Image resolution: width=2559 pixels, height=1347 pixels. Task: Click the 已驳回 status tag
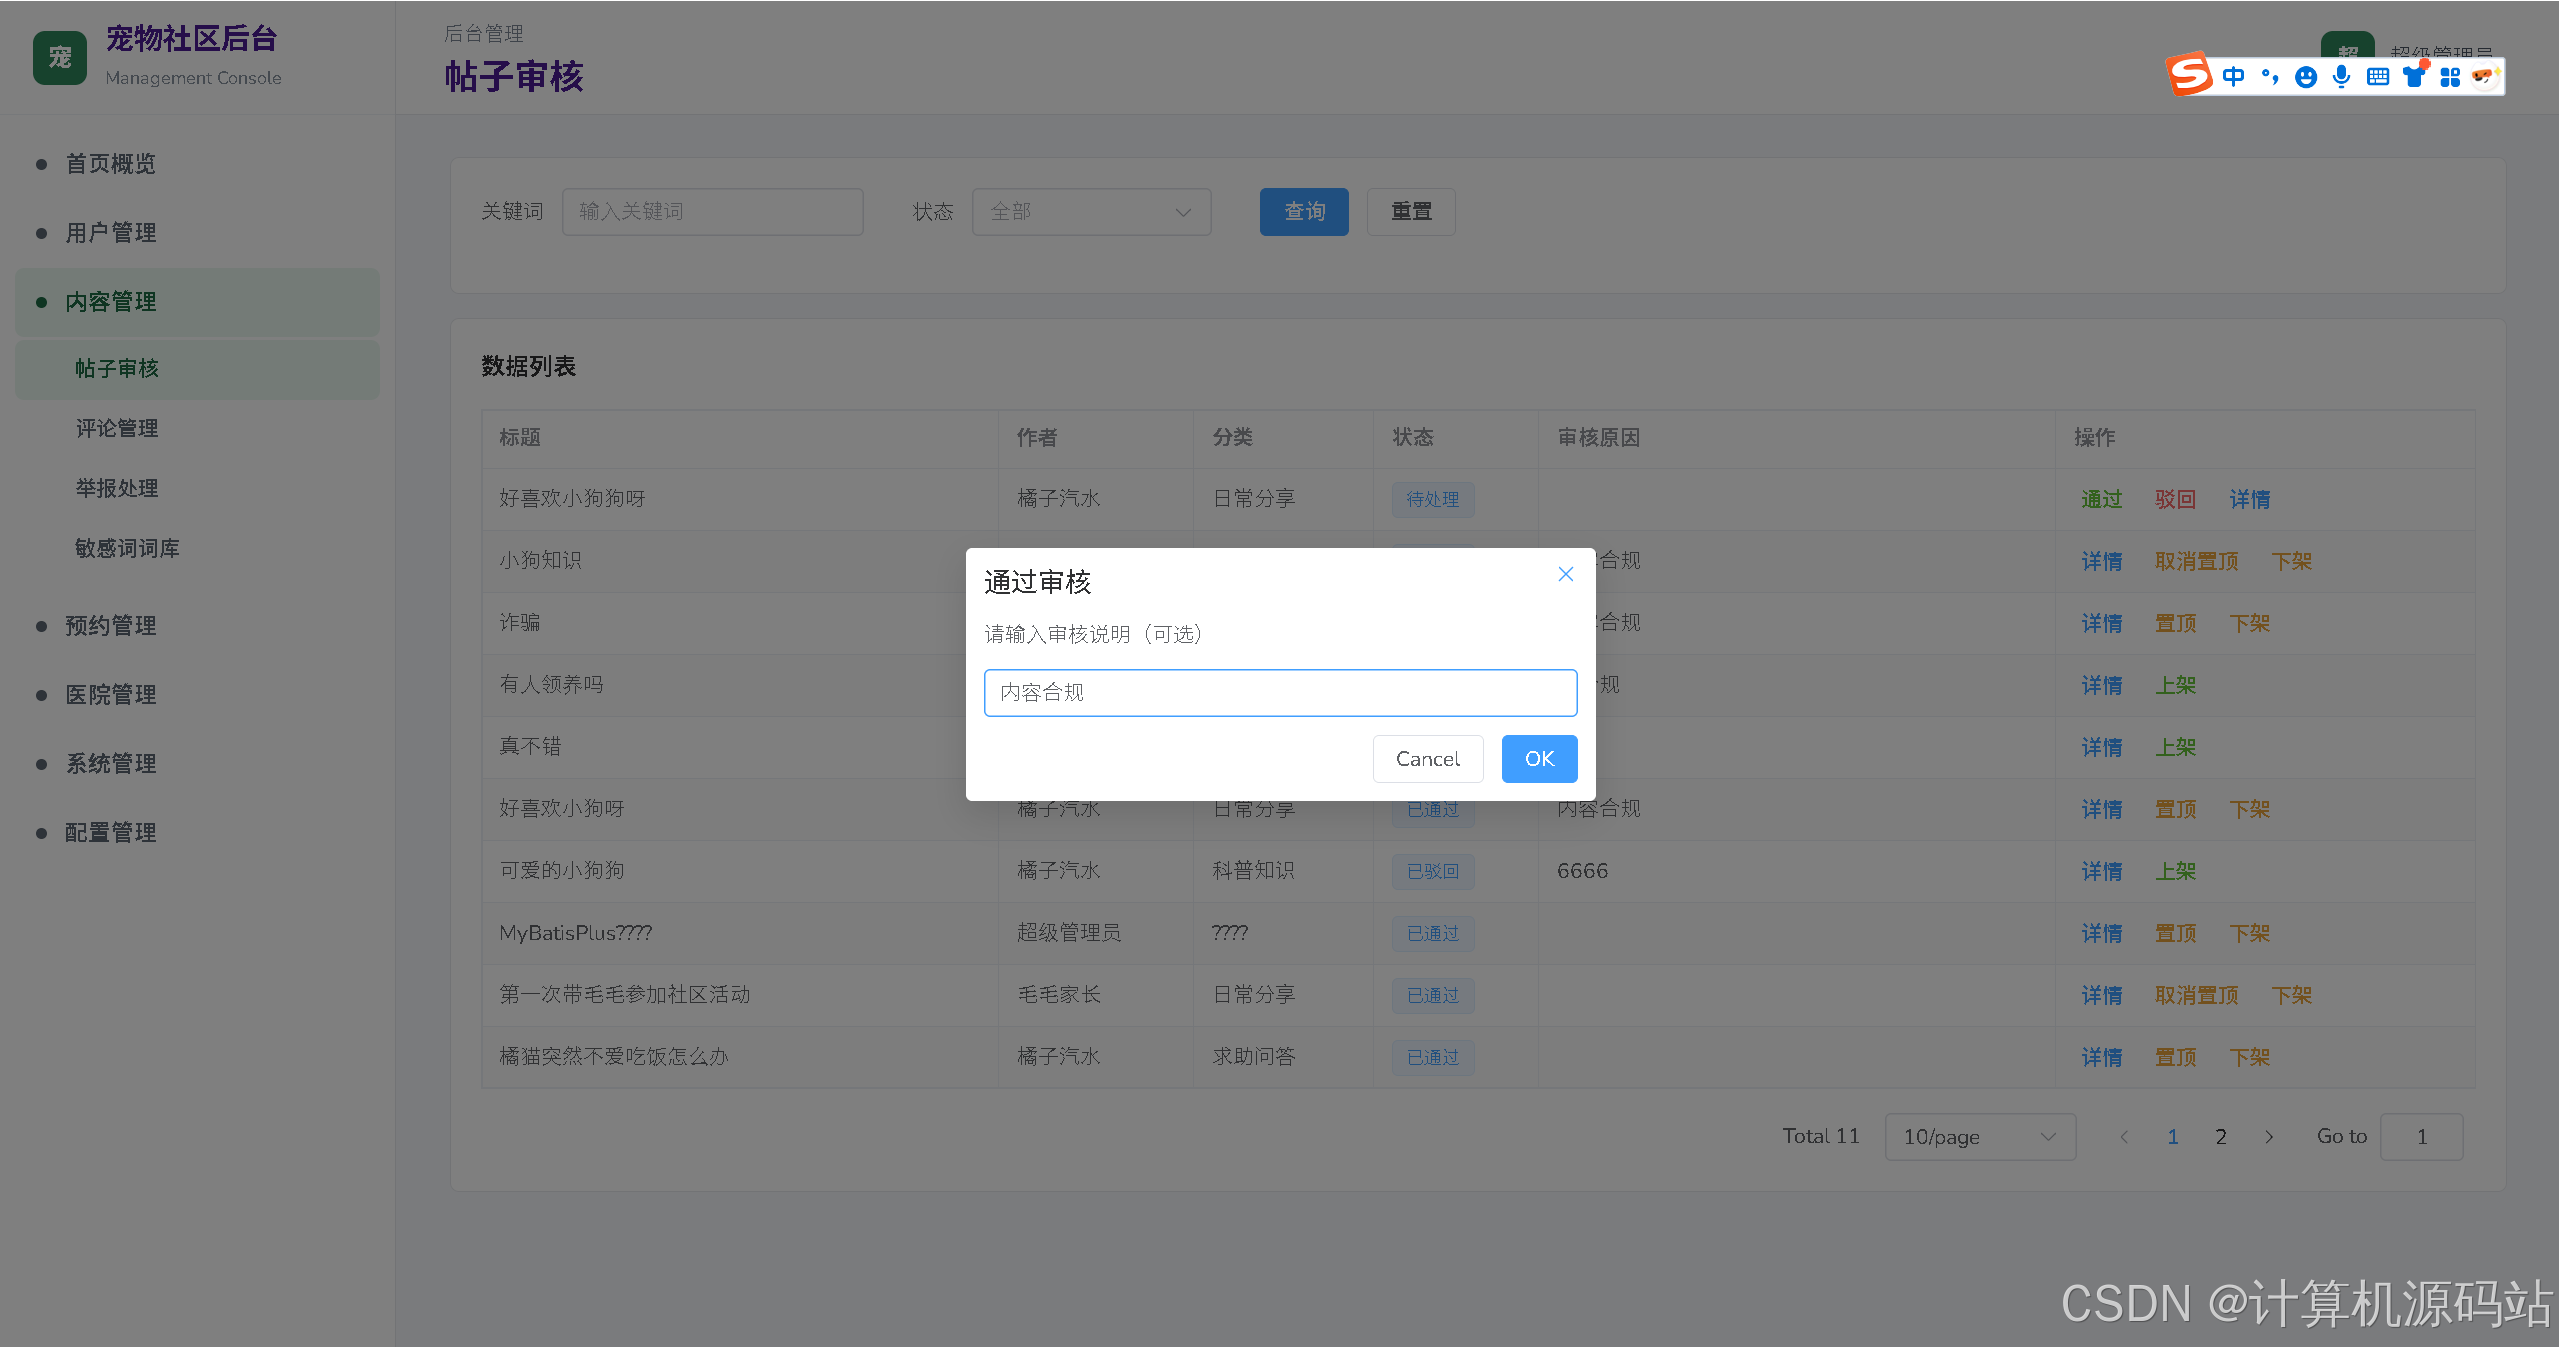pyautogui.click(x=1432, y=872)
